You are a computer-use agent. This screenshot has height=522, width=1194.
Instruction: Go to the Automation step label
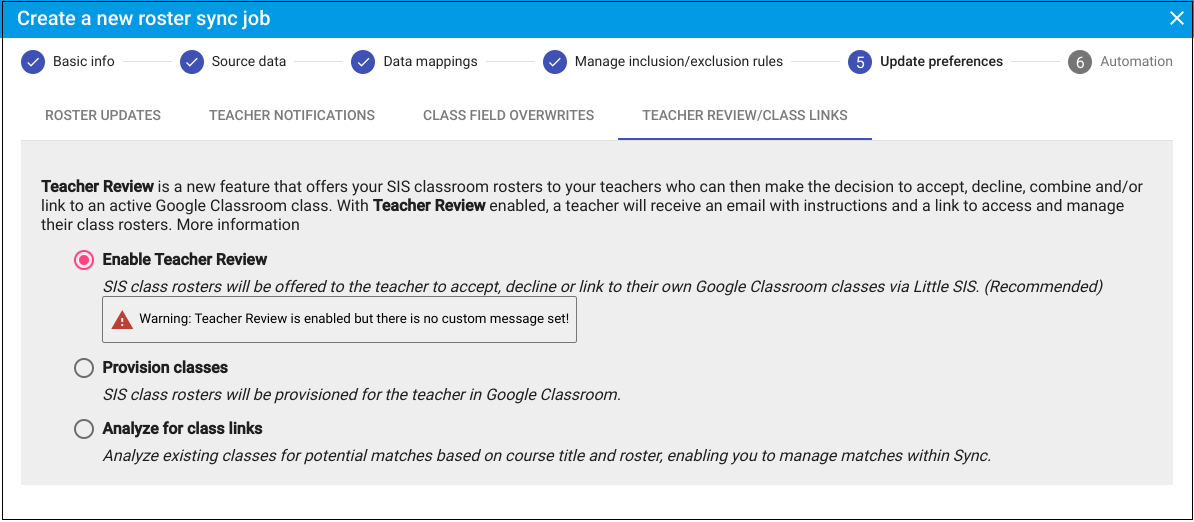tap(1136, 62)
